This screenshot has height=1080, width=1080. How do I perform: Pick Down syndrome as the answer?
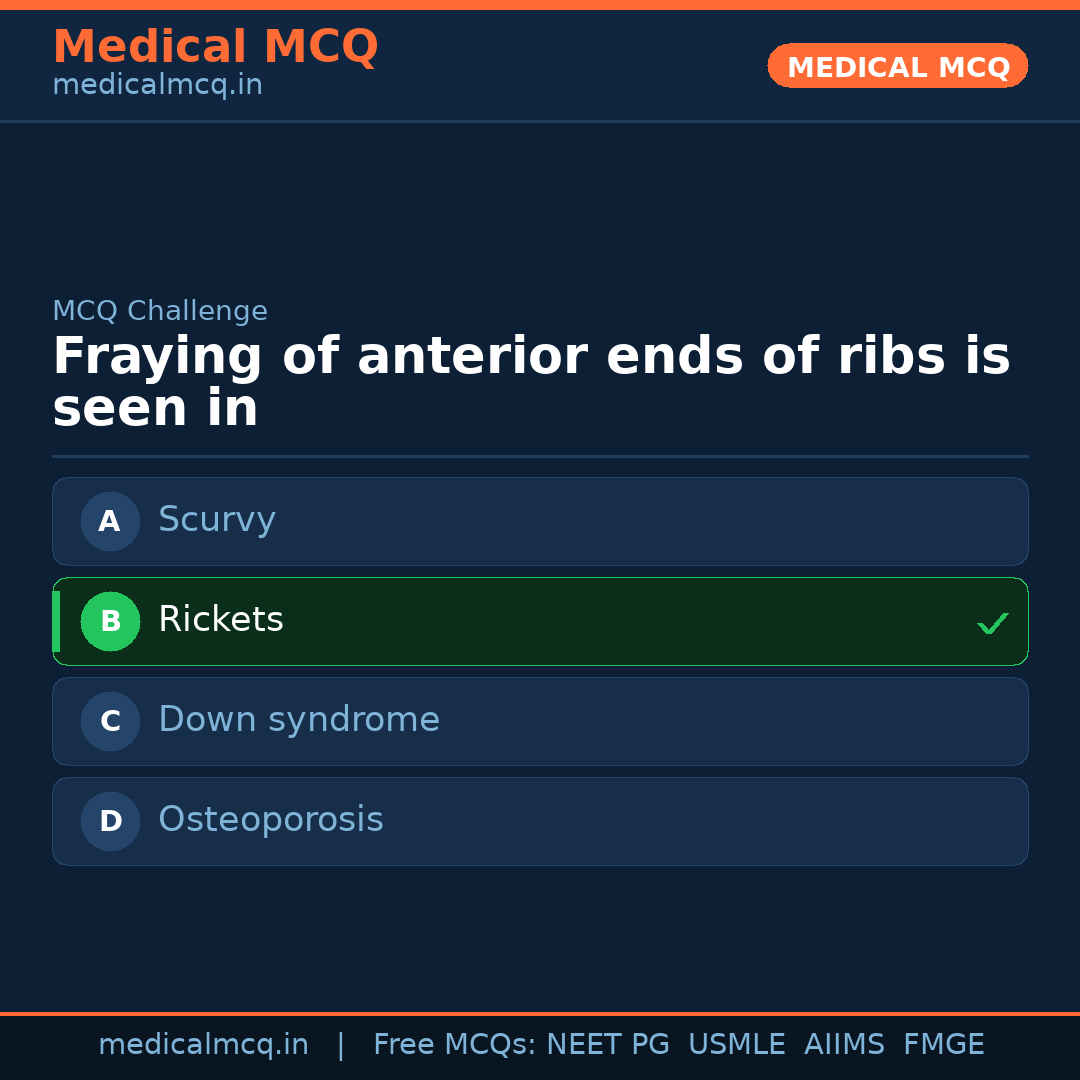click(299, 720)
